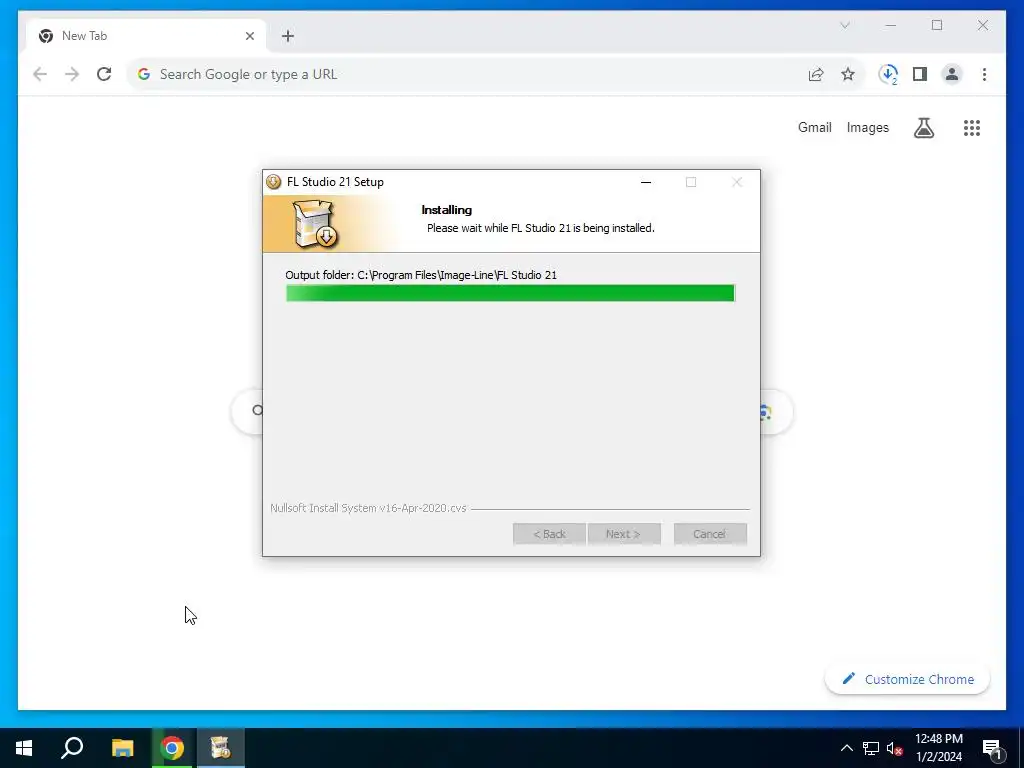Open the notification center icon
The height and width of the screenshot is (768, 1024).
[x=992, y=749]
